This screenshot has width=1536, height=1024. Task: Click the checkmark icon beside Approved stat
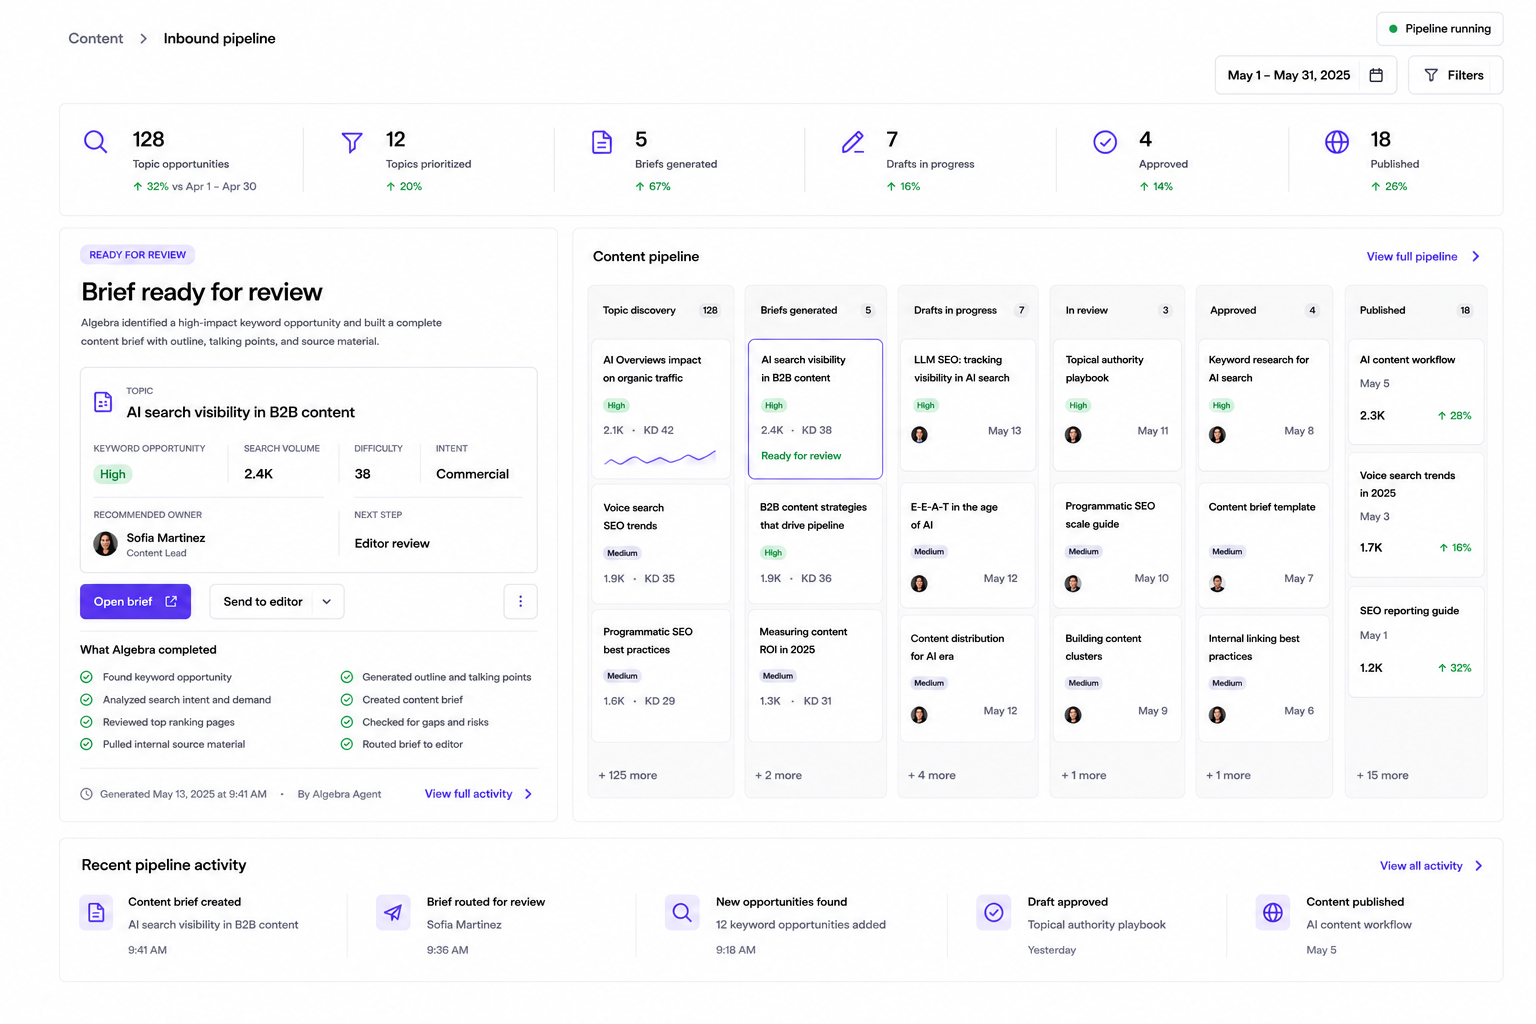pyautogui.click(x=1105, y=142)
